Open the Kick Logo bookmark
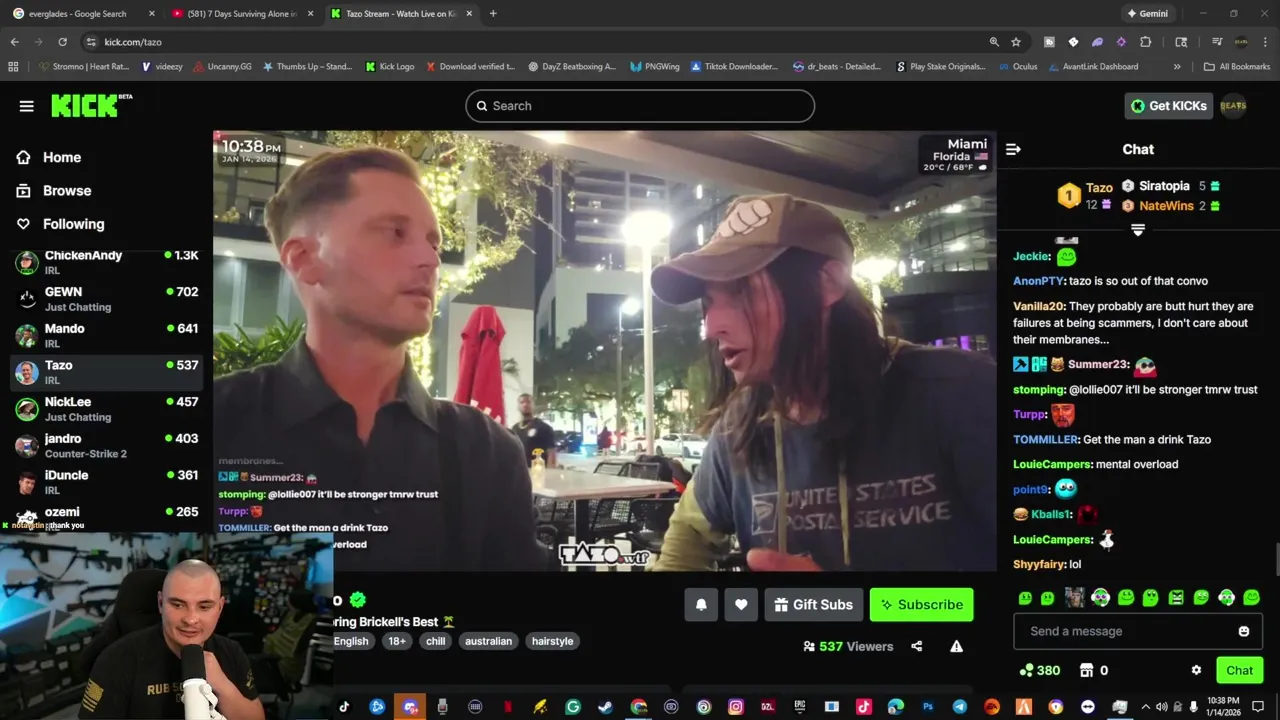This screenshot has height=720, width=1280. [390, 67]
